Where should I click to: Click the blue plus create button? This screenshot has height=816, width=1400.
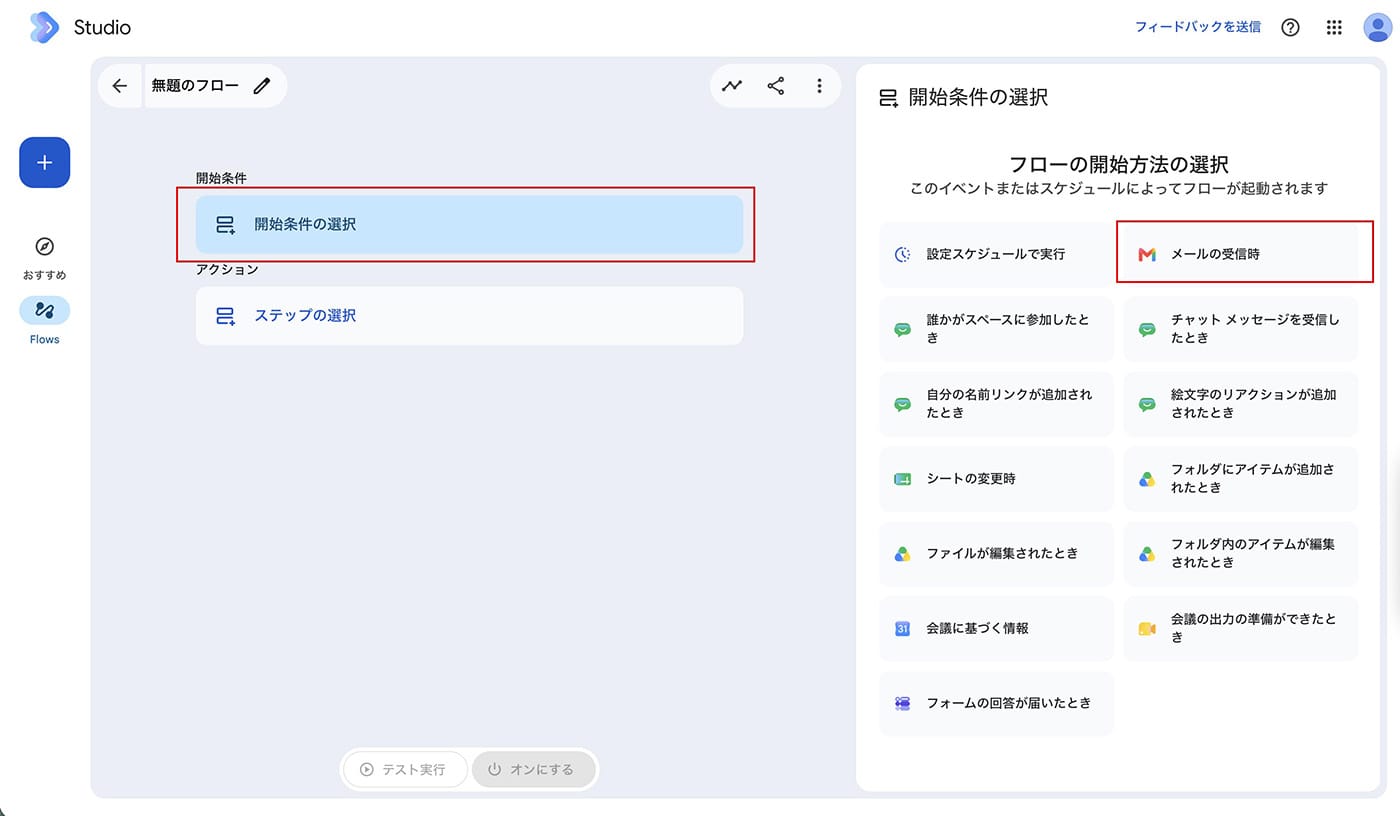pyautogui.click(x=45, y=162)
